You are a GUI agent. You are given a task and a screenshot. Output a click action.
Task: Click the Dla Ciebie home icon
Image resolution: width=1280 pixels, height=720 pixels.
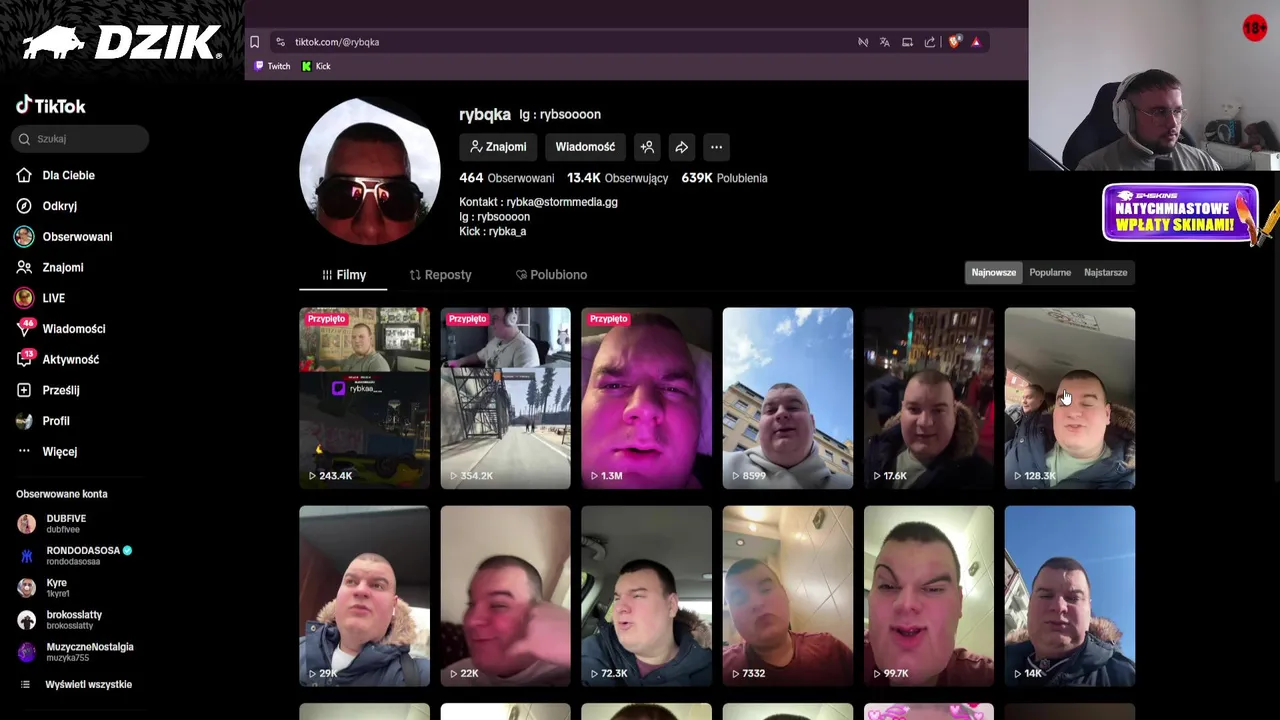point(24,175)
